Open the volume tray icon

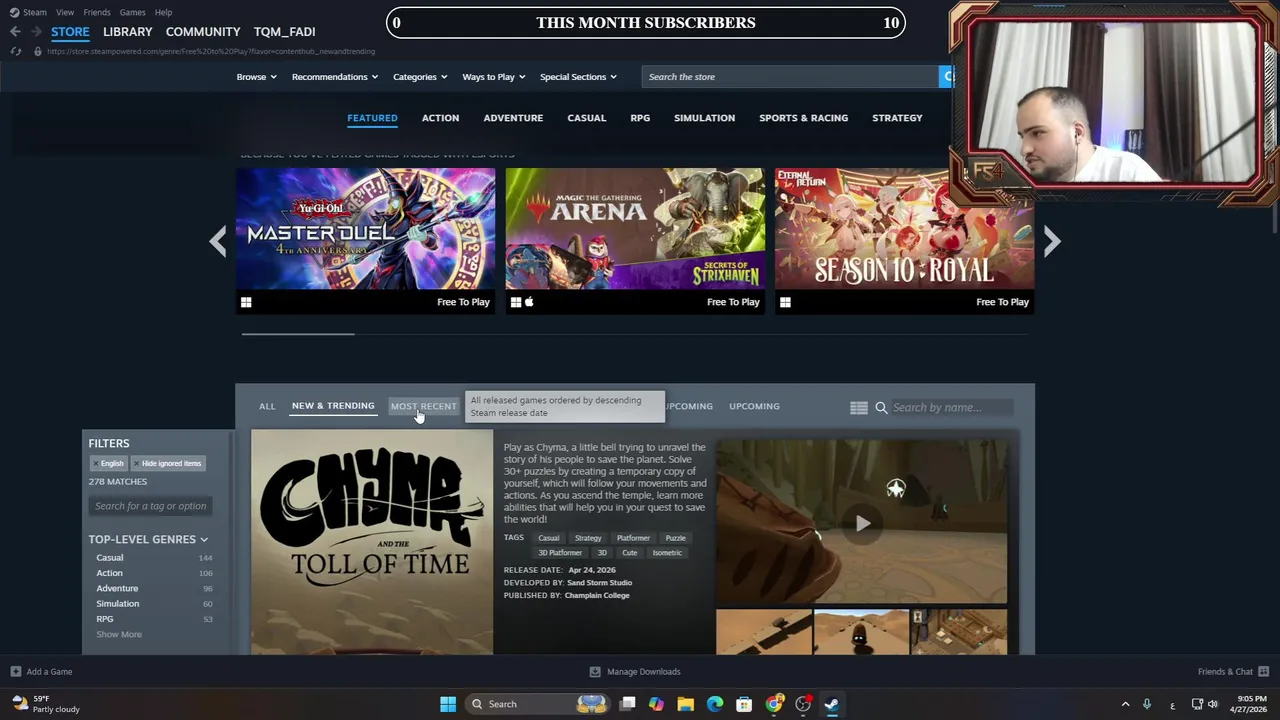point(1213,704)
